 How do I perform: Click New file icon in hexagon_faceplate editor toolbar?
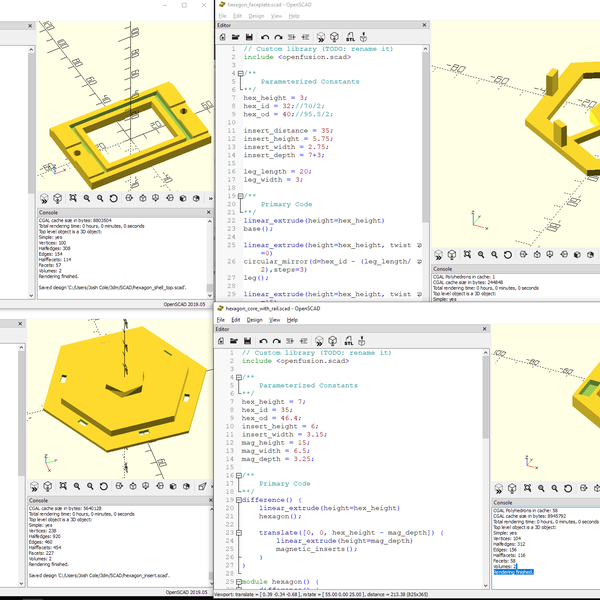coord(223,37)
